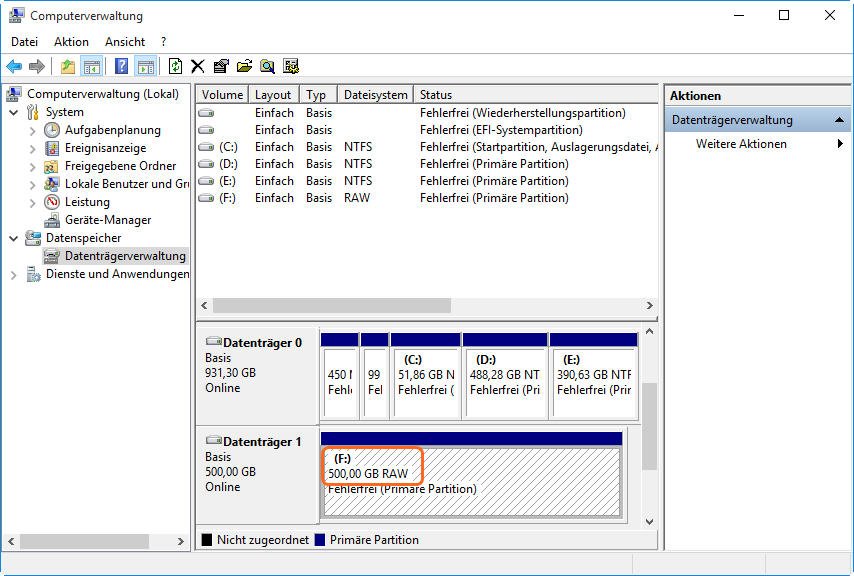
Task: Open the Aktion menu
Action: [71, 42]
